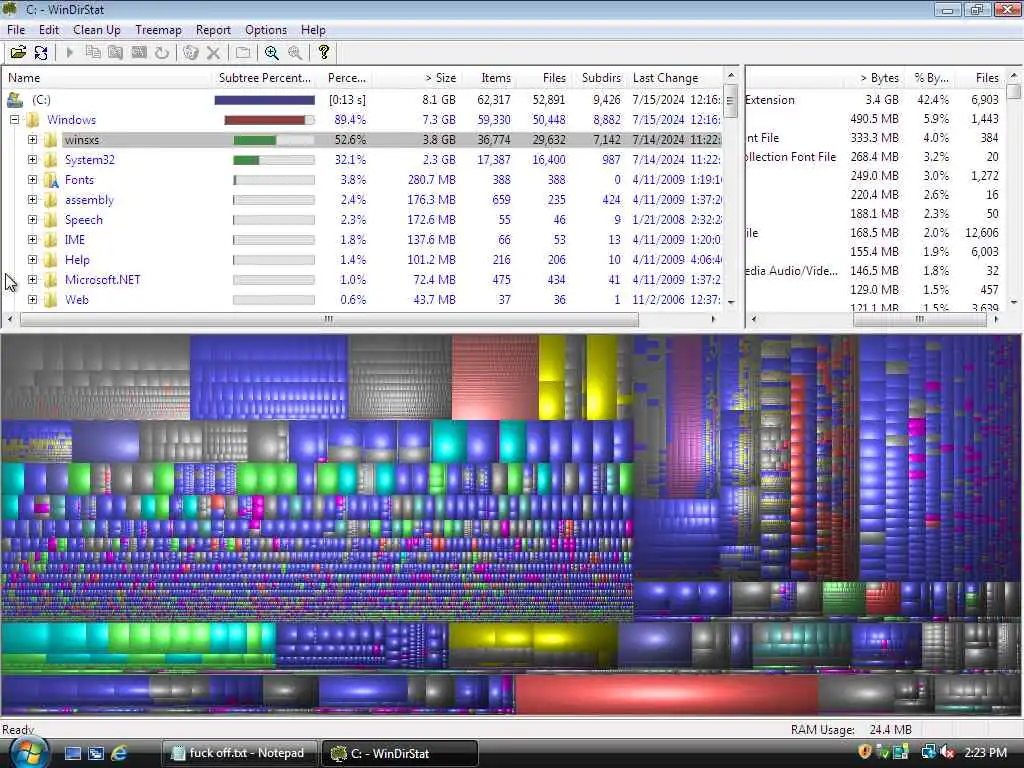Expand the IME folder node

pos(32,240)
